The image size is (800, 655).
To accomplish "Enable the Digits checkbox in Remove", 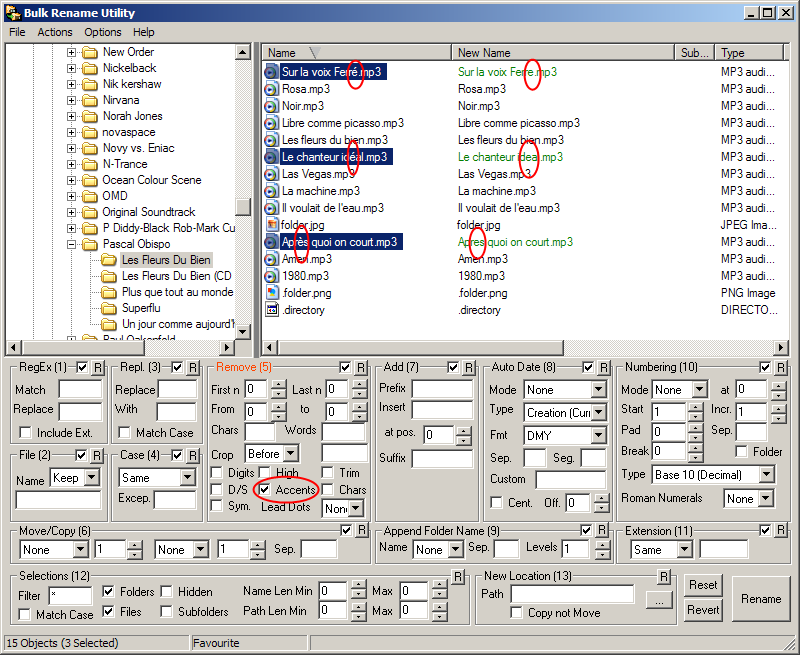I will point(217,473).
